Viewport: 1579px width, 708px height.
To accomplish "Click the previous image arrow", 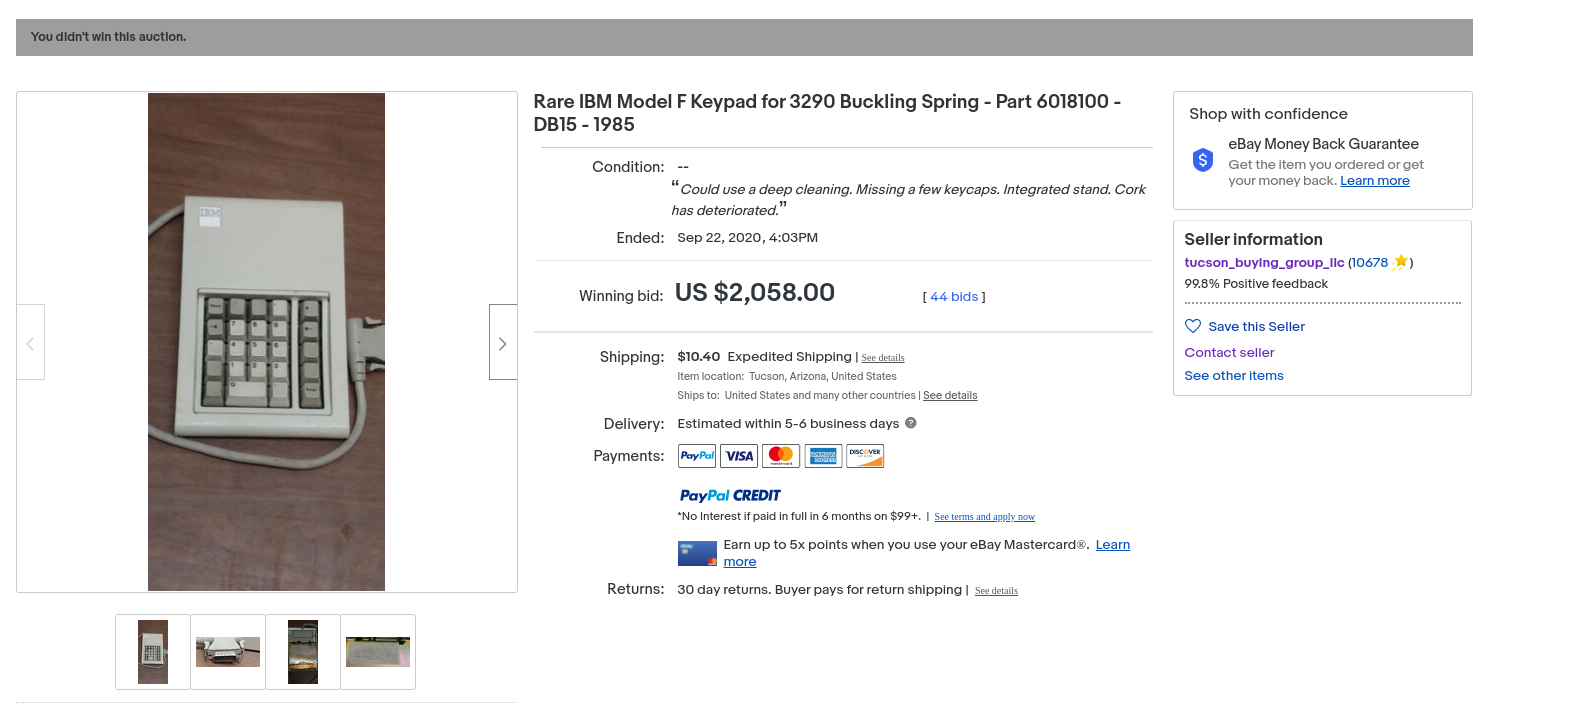I will pos(30,343).
